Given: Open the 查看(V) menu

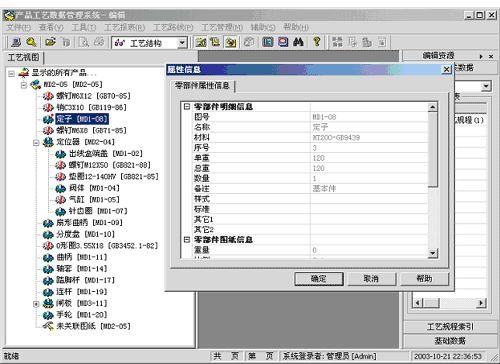Looking at the screenshot, I should [51, 27].
